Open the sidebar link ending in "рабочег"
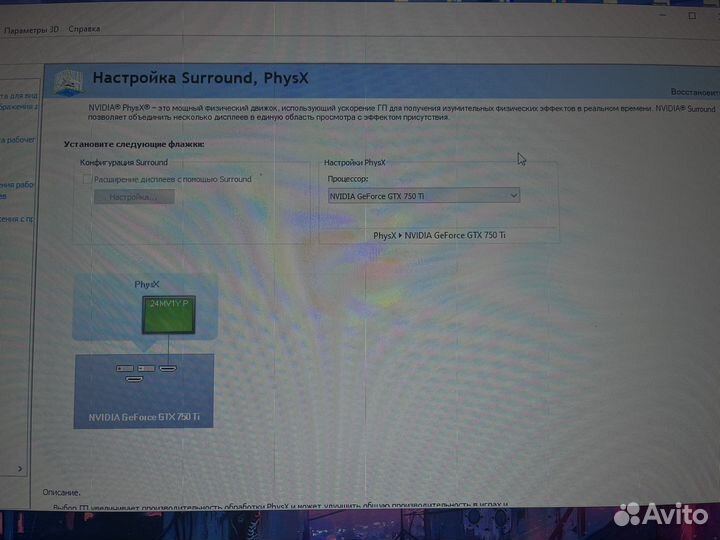The height and width of the screenshot is (540, 720). [17, 140]
